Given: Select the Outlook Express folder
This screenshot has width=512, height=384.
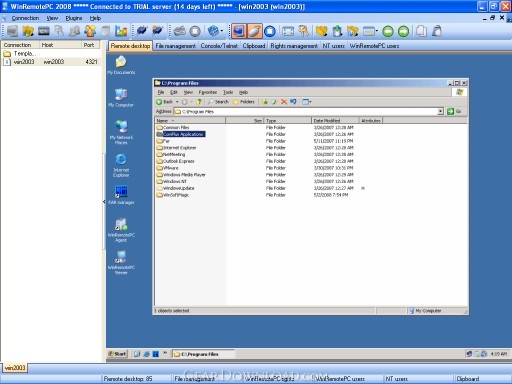Looking at the screenshot, I should [175, 161].
